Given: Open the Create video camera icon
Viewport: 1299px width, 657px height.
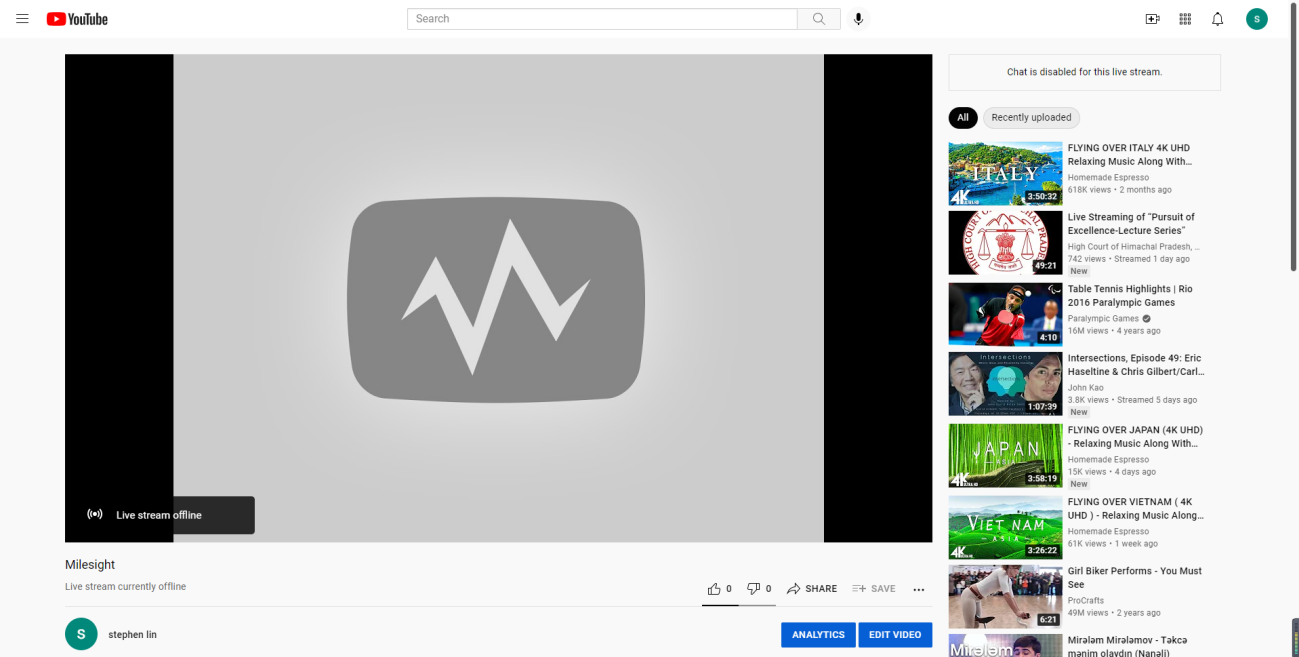Looking at the screenshot, I should tap(1152, 19).
